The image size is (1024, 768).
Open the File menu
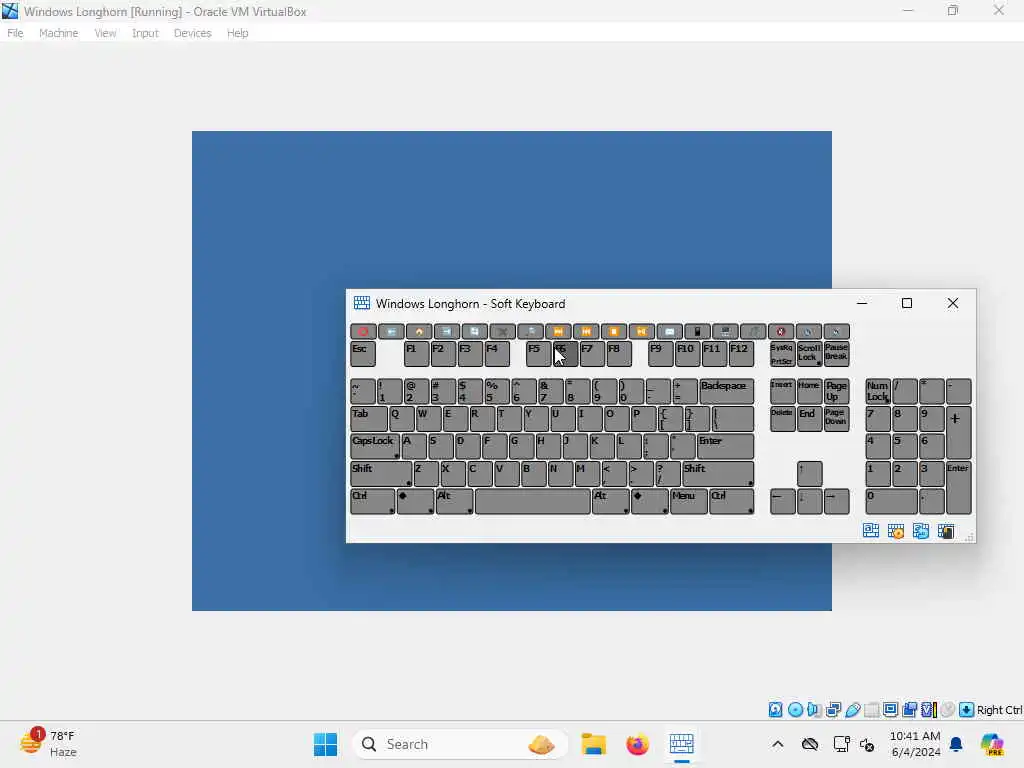click(15, 33)
